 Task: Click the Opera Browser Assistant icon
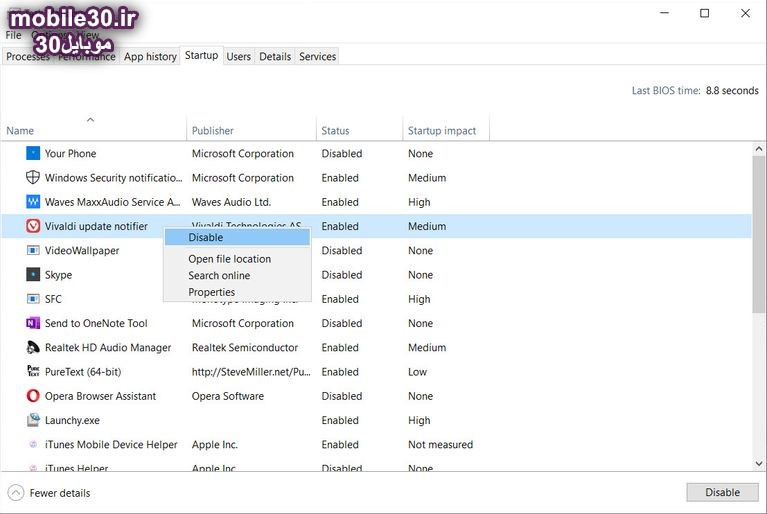33,396
